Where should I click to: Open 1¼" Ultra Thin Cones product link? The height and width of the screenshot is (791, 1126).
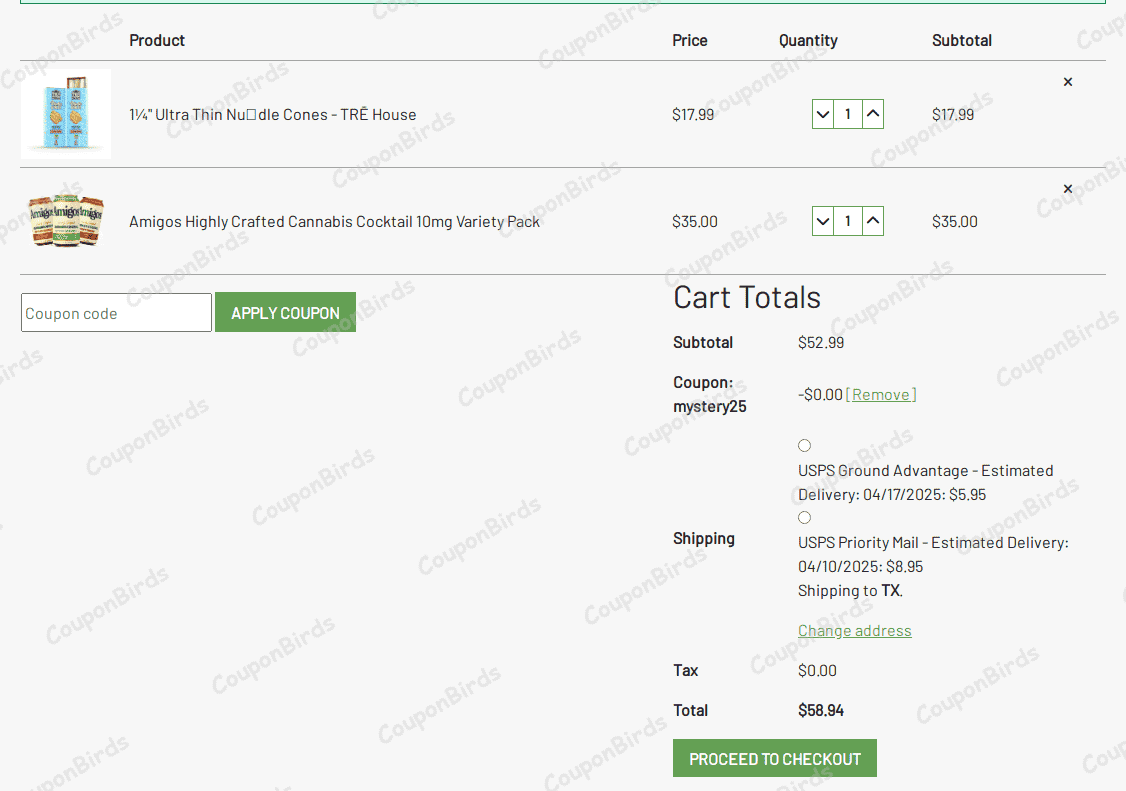pos(273,115)
